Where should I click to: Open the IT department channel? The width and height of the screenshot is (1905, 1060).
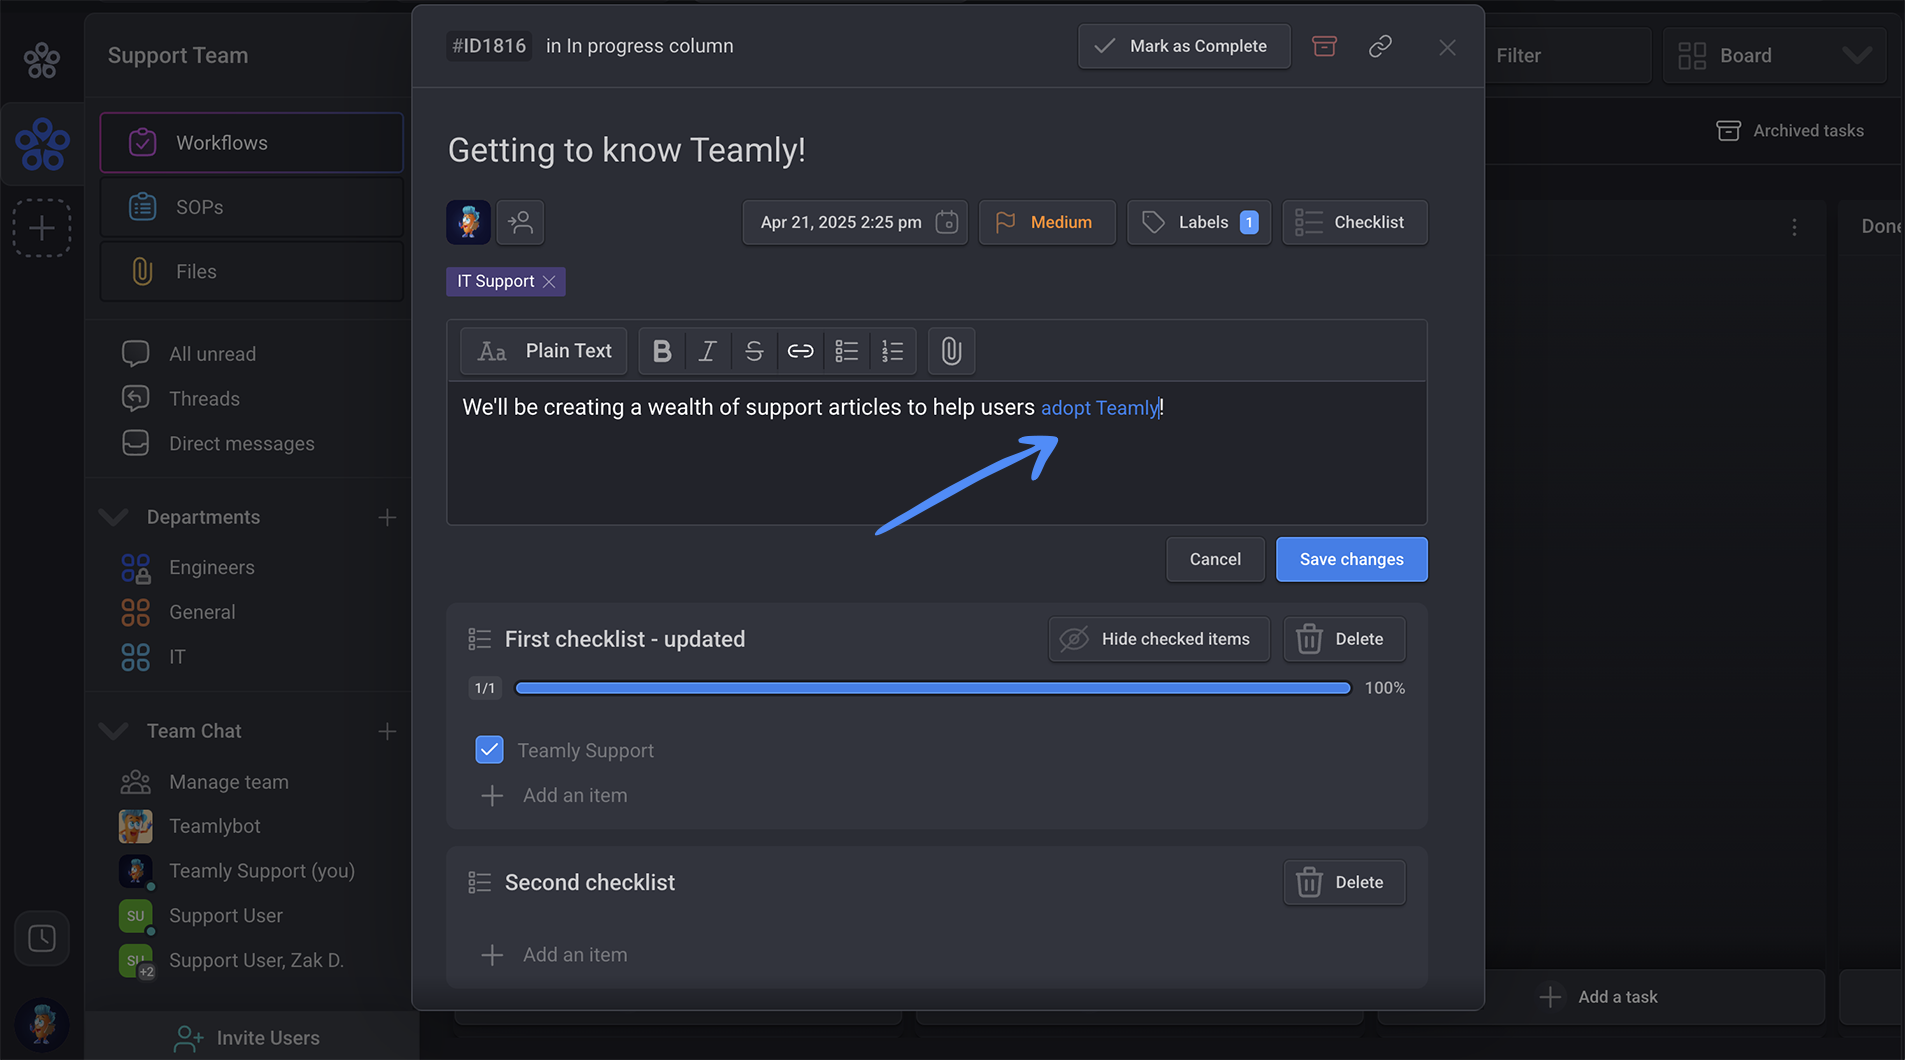pyautogui.click(x=177, y=657)
